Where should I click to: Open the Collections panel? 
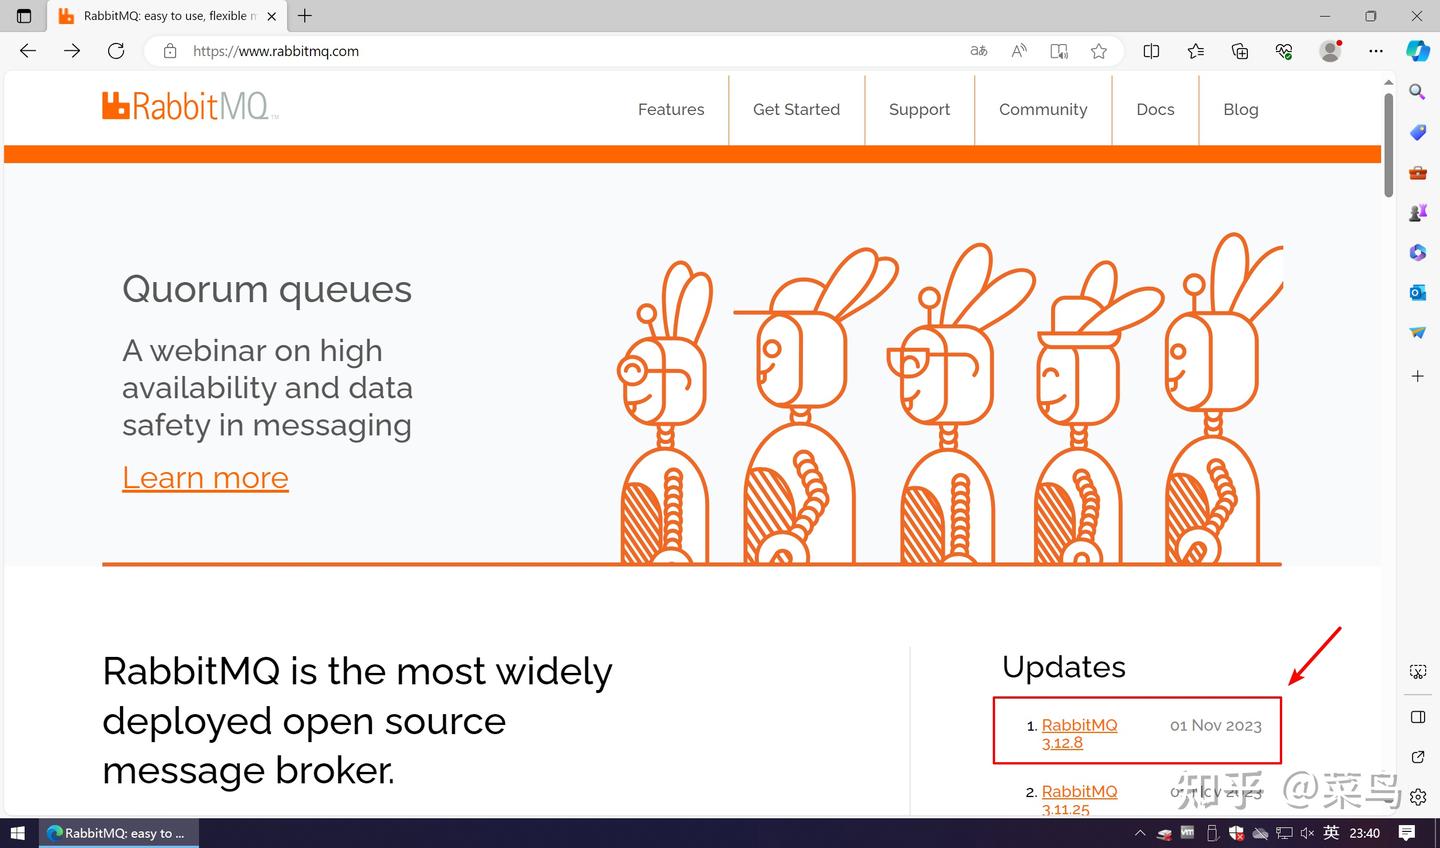[1239, 50]
